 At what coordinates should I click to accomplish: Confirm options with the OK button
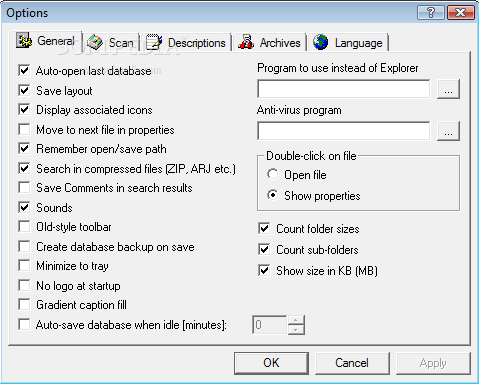271,363
